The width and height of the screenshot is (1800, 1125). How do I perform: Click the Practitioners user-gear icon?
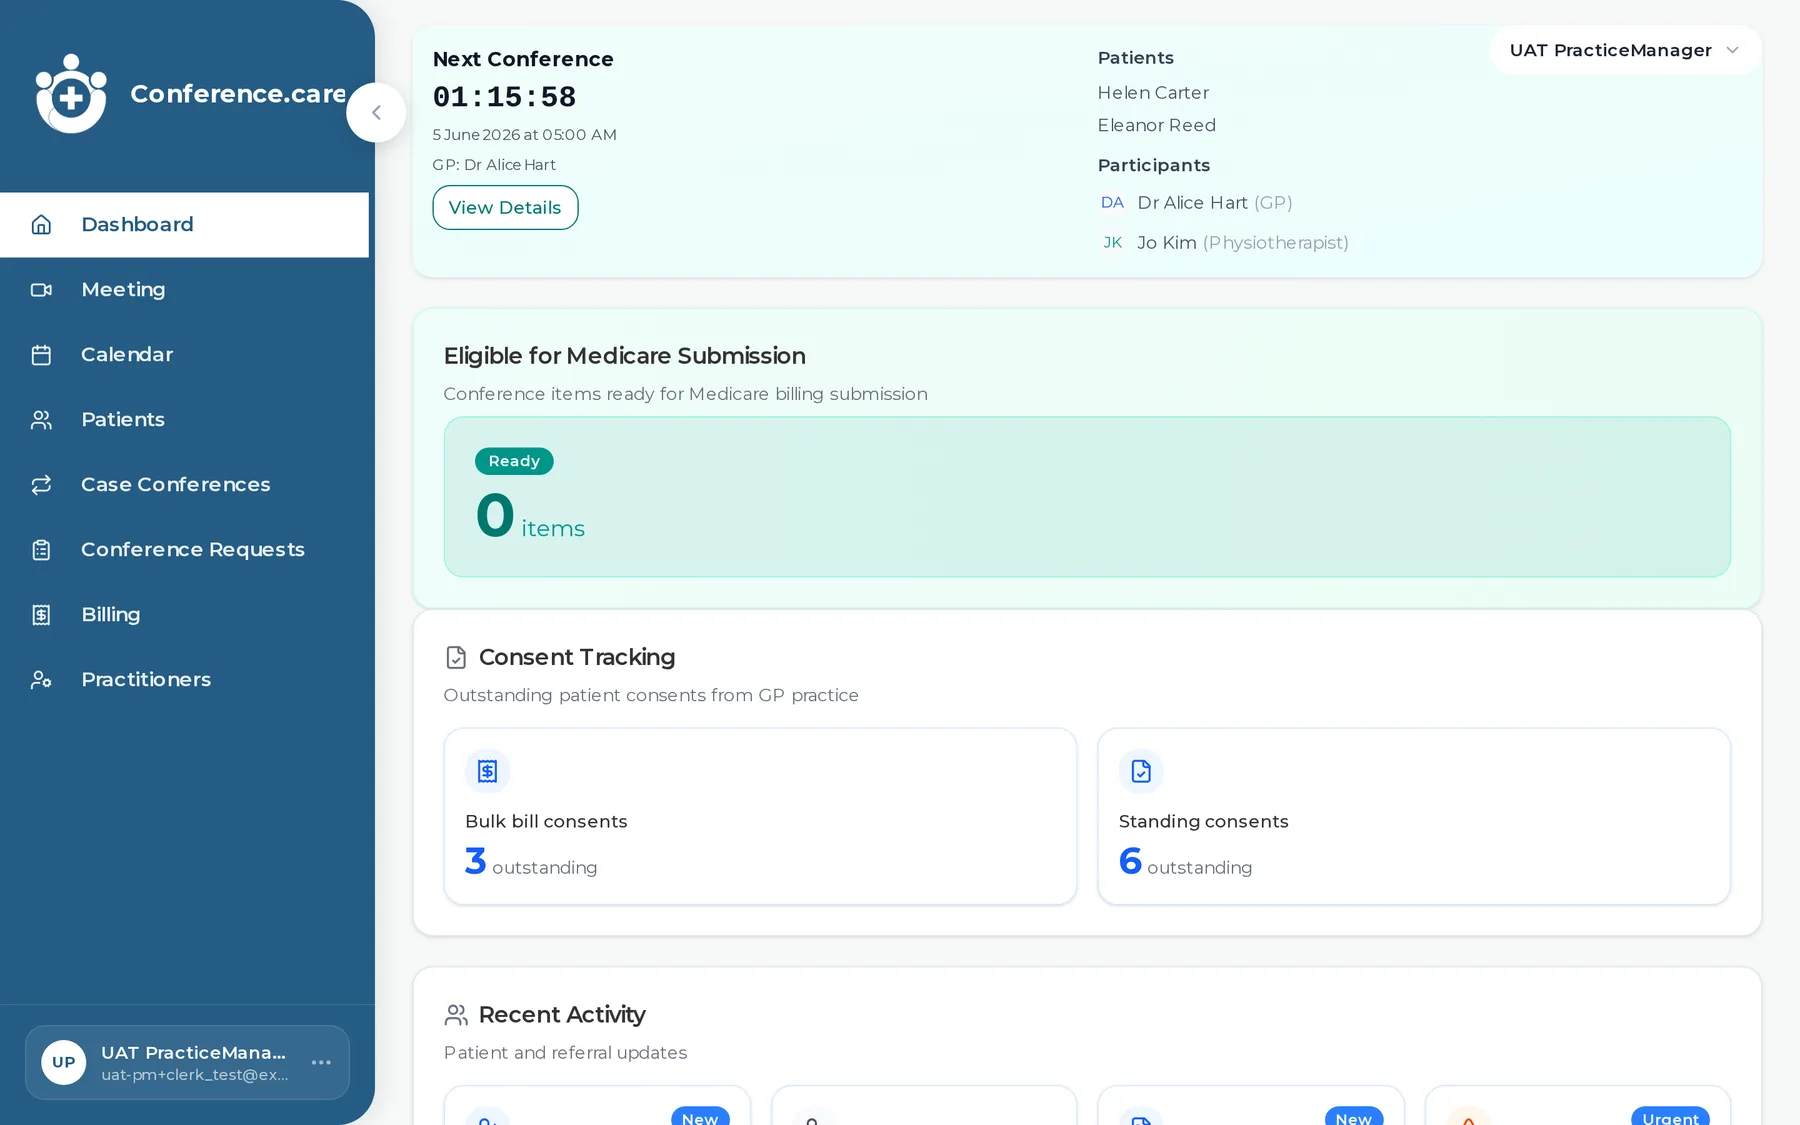(x=41, y=680)
